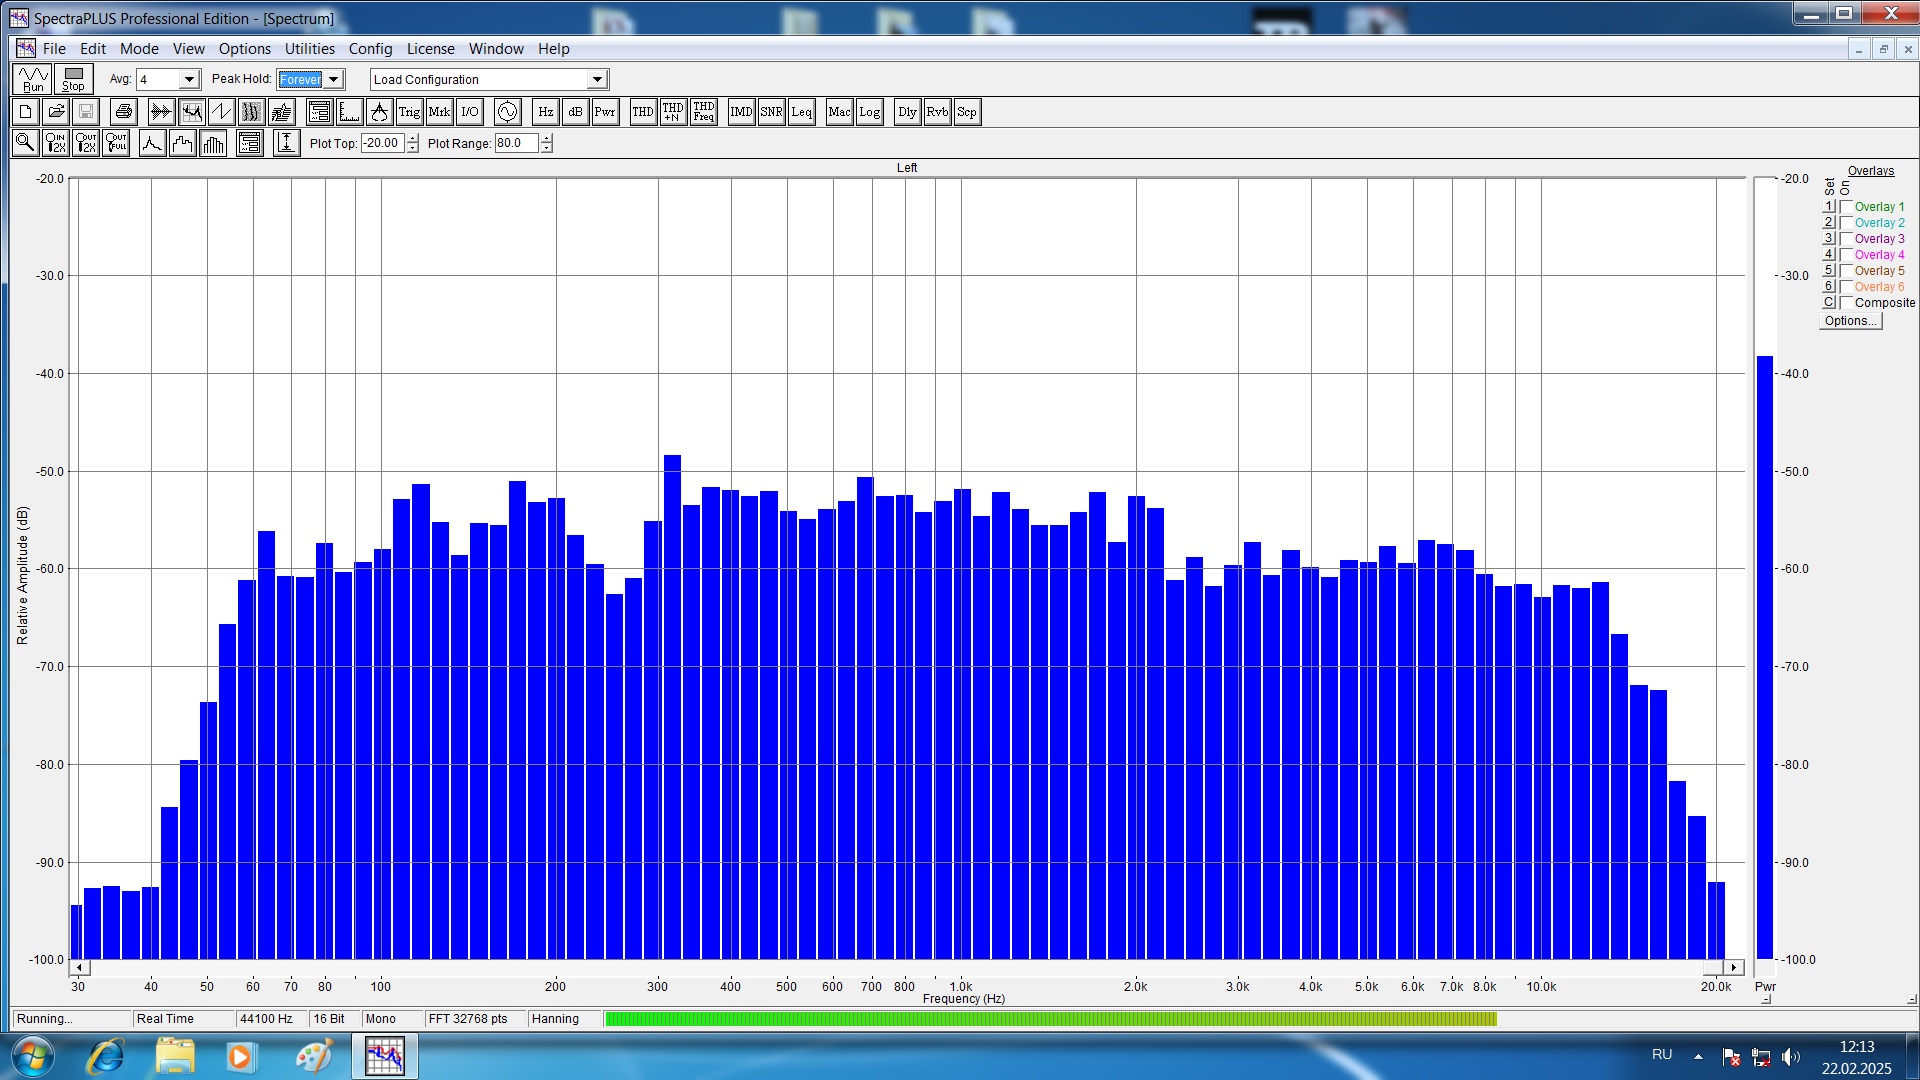Click the Run button
The image size is (1920, 1080).
pos(32,79)
